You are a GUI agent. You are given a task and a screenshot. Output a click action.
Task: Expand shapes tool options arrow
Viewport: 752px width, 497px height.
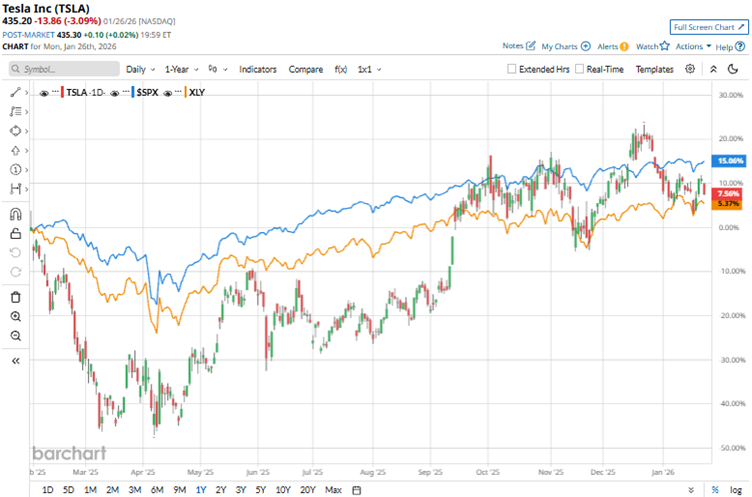click(x=27, y=131)
